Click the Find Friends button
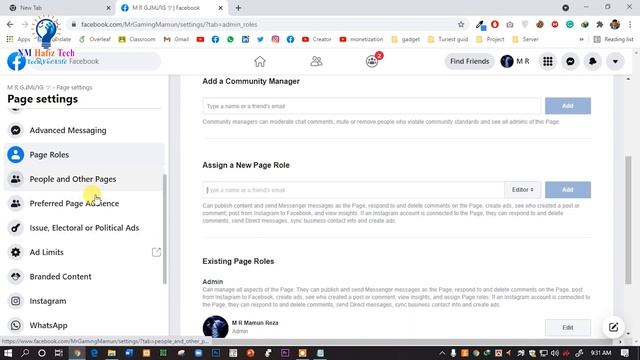 [x=469, y=61]
